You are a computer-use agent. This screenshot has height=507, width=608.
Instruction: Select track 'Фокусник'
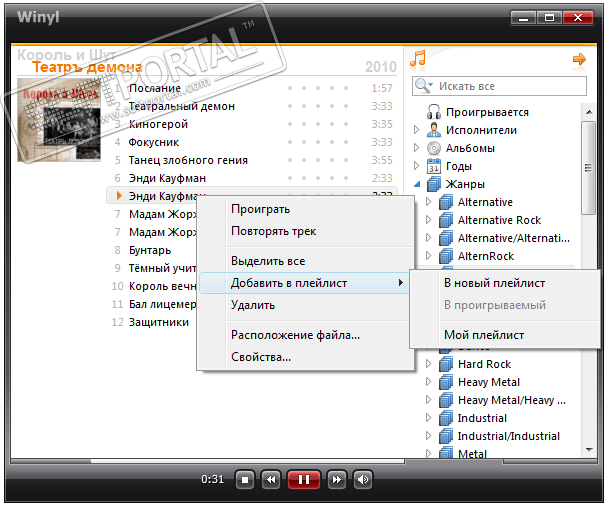coord(154,142)
